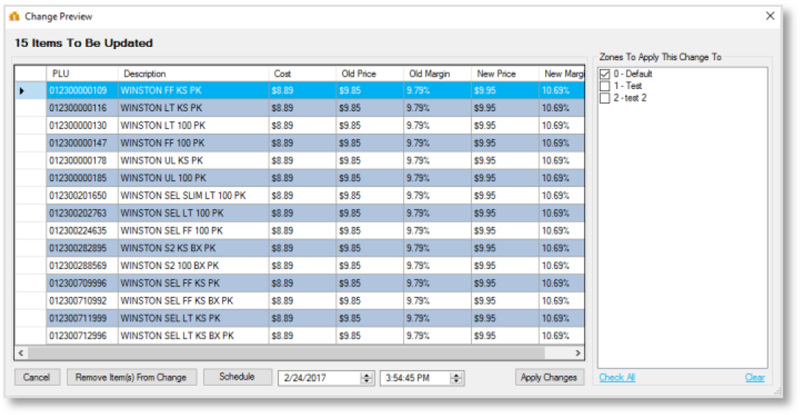Screen dimensions: 800x415
Task: Select WINSTON SEL SLIM LT 100 PK
Action: [193, 196]
